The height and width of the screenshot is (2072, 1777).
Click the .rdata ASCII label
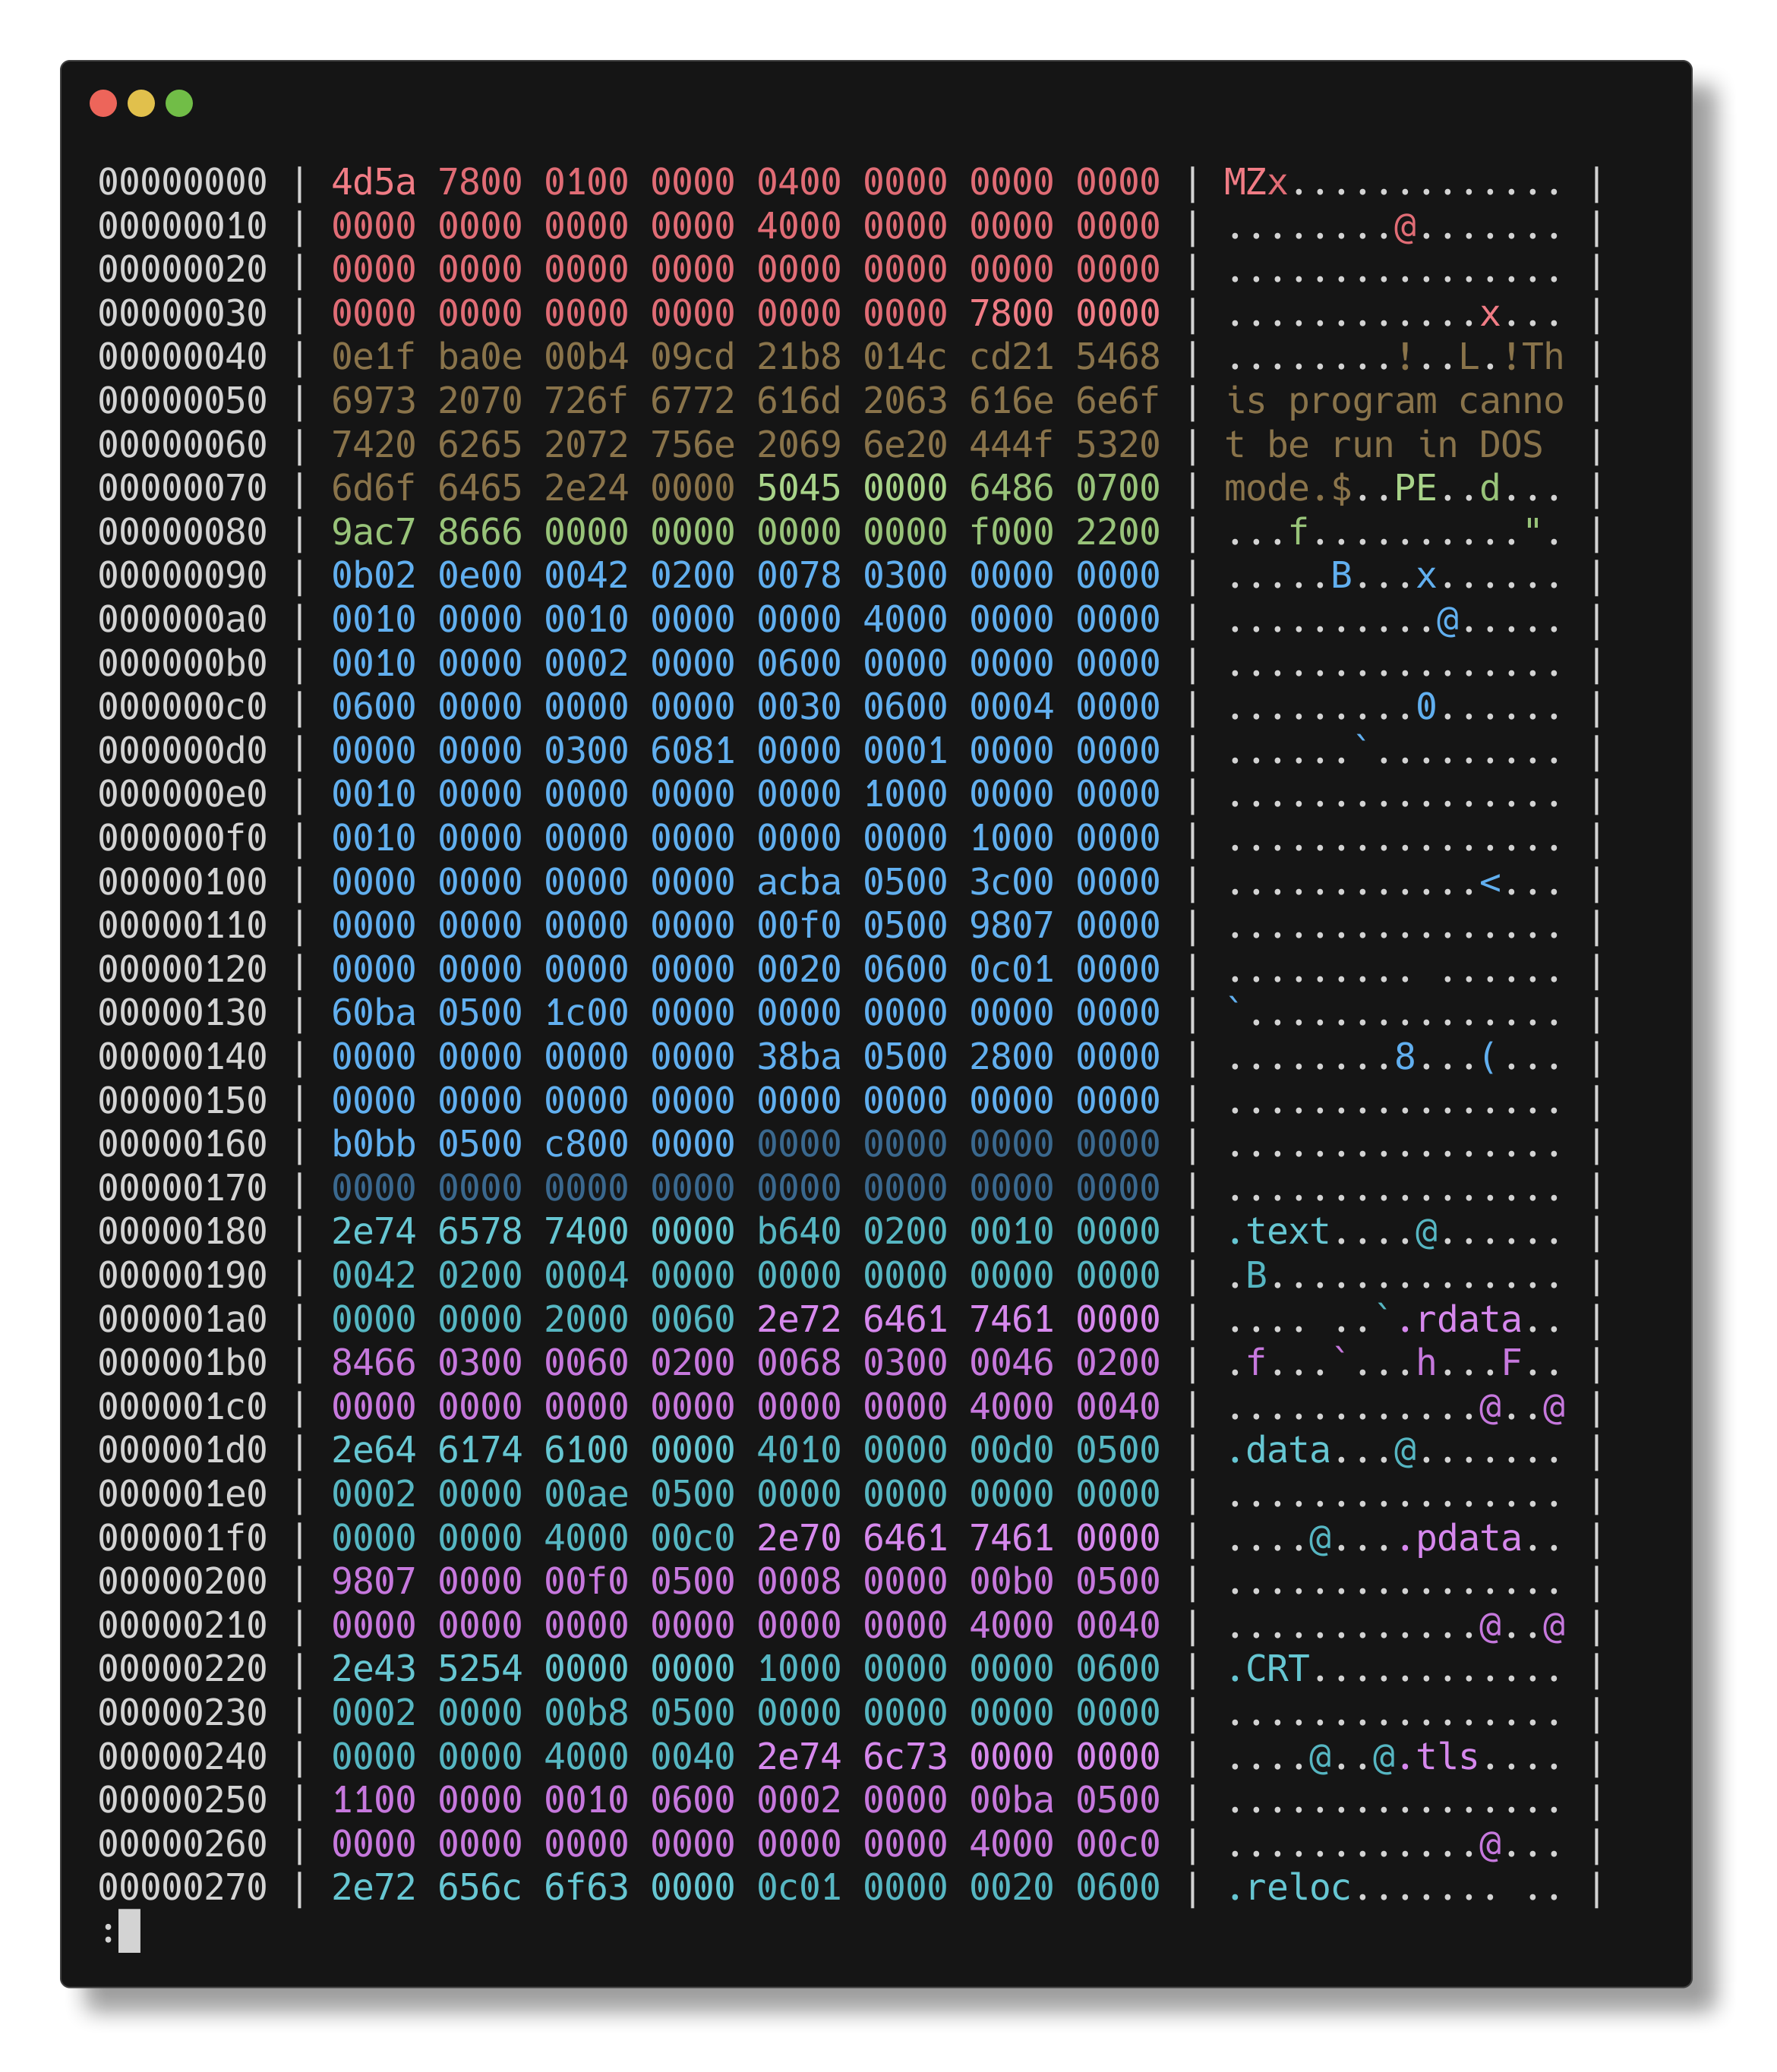point(1457,1320)
